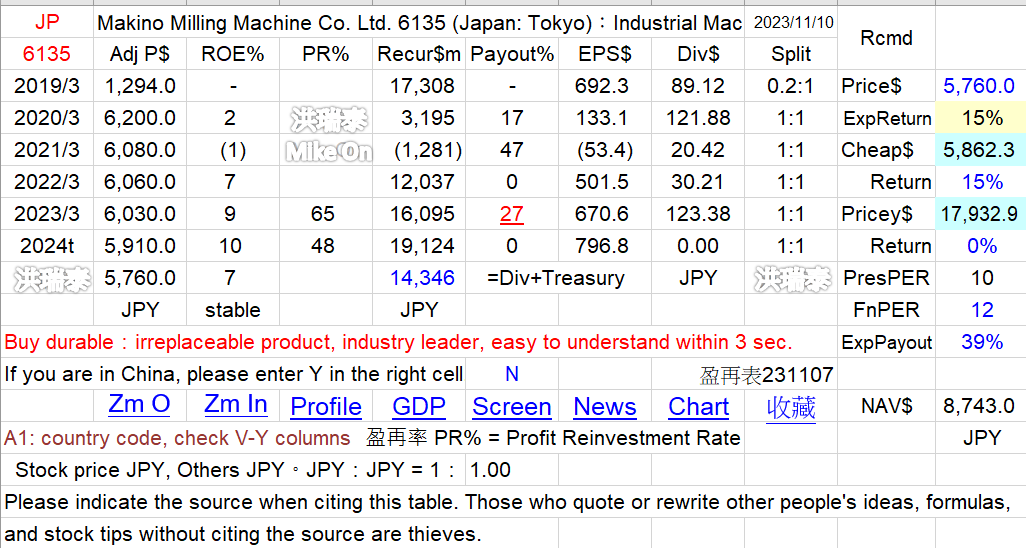This screenshot has width=1026, height=548.
Task: Select the Rcmd header cell
Action: [x=886, y=38]
